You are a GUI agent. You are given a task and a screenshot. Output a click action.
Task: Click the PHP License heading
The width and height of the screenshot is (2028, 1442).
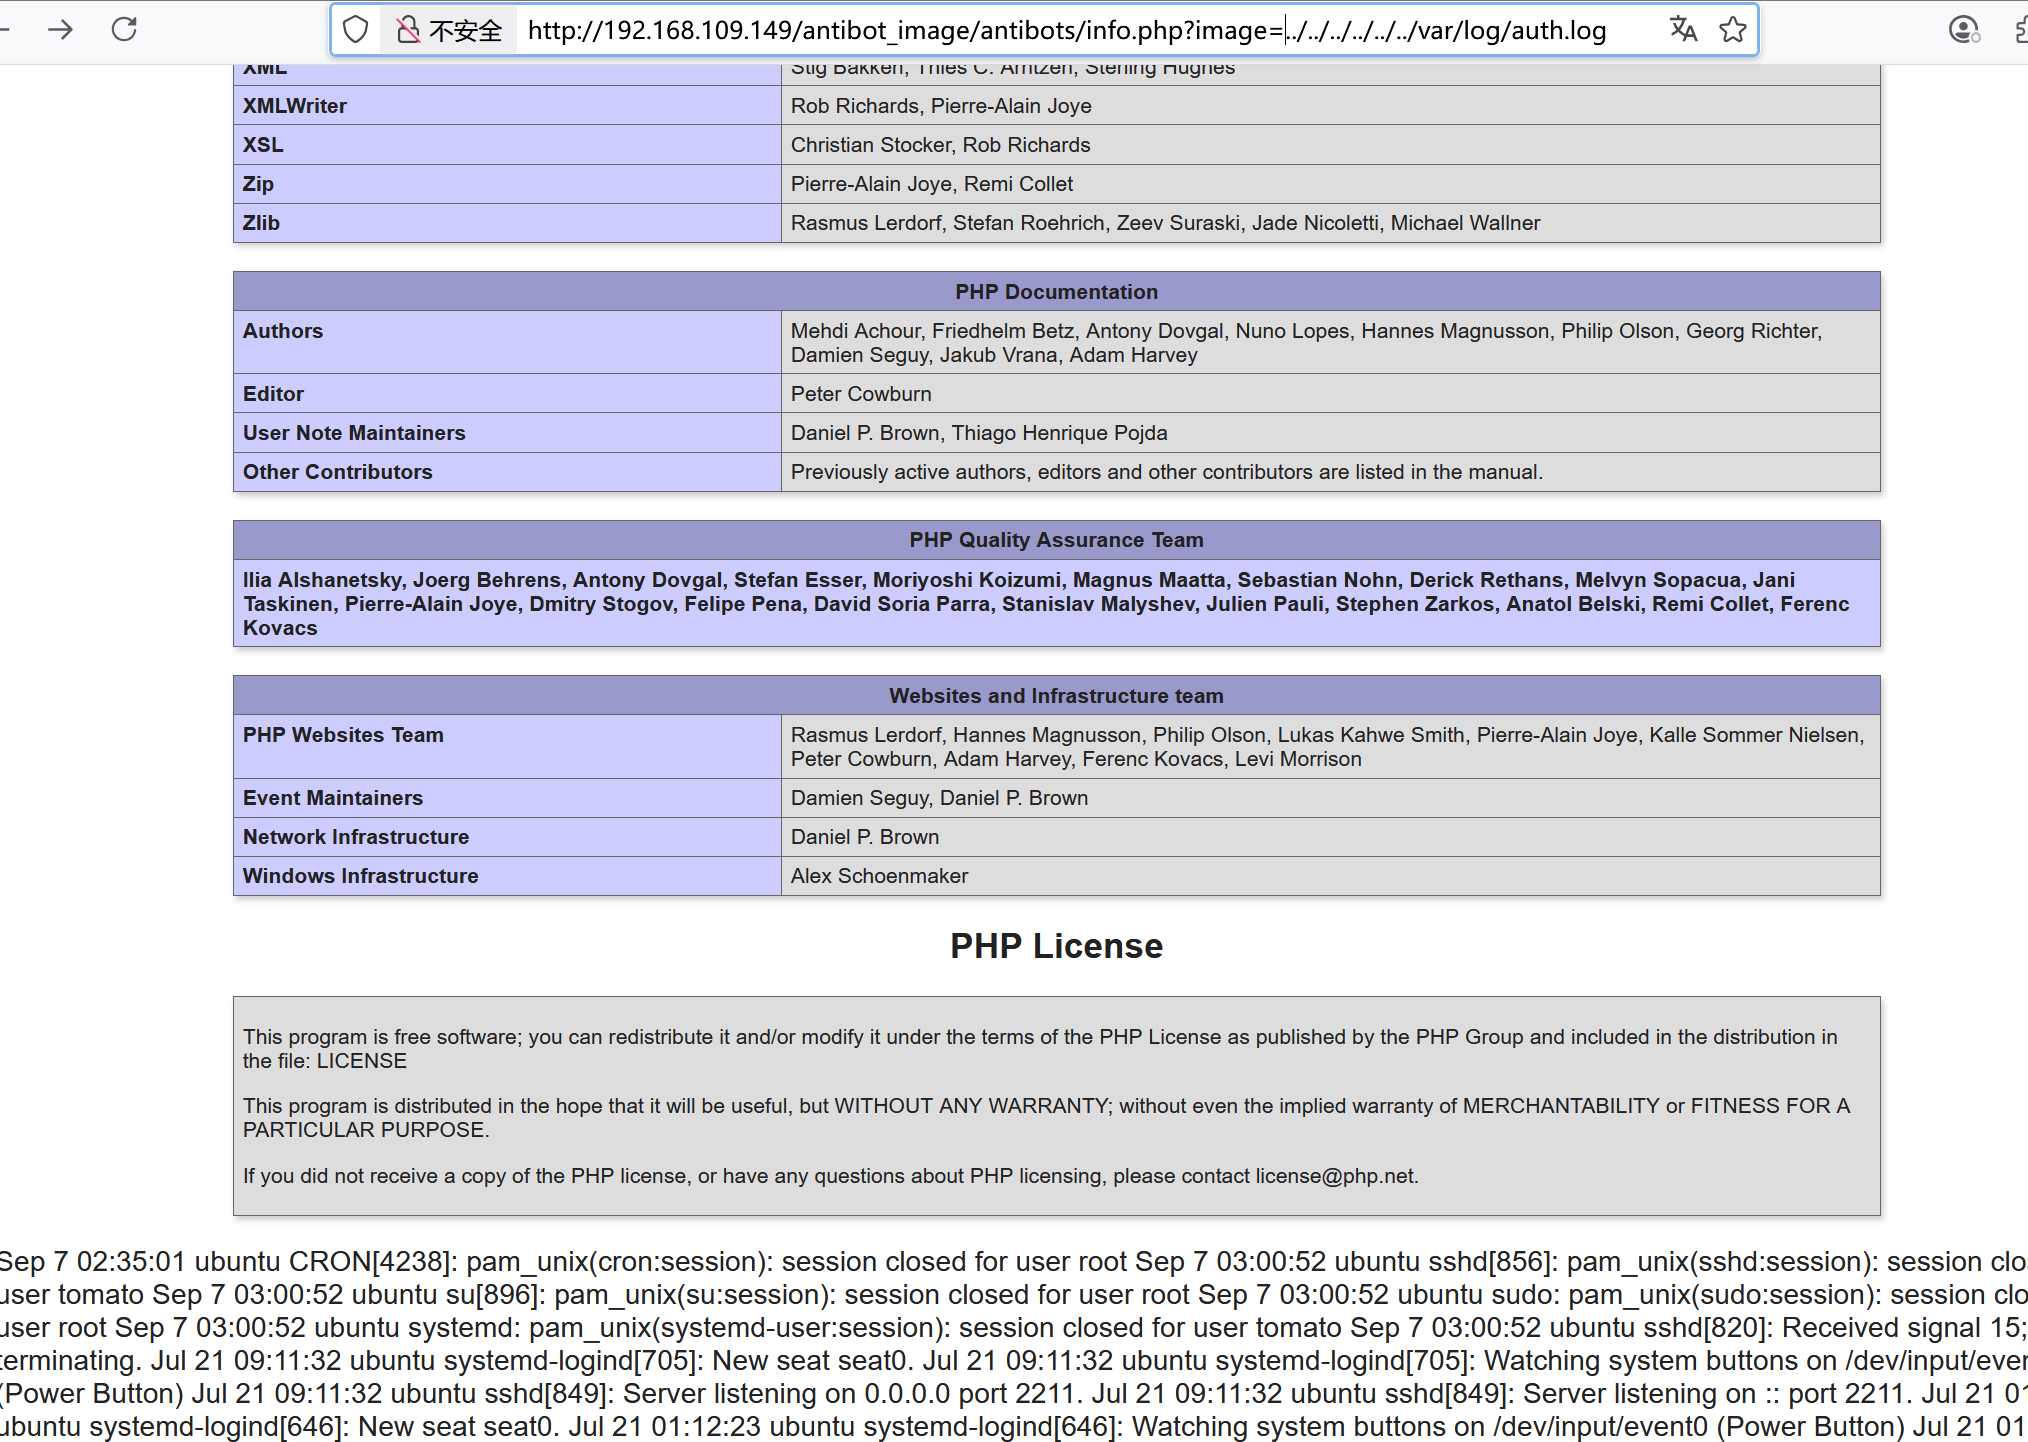(x=1056, y=946)
